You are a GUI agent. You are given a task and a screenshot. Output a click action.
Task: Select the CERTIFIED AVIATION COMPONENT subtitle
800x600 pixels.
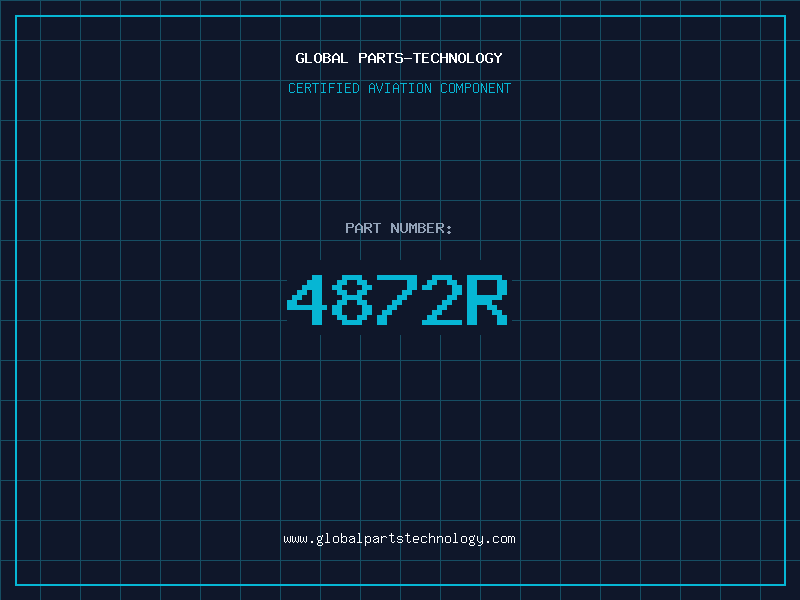point(399,88)
